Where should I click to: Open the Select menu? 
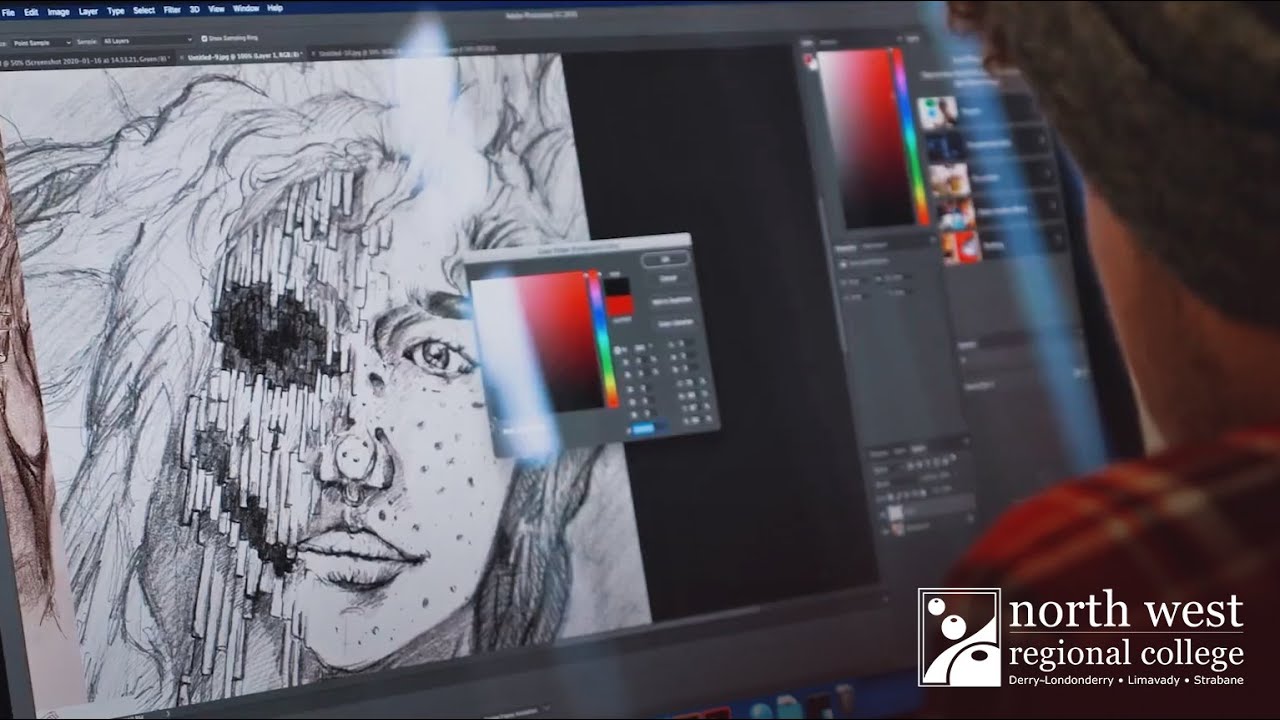pyautogui.click(x=144, y=10)
